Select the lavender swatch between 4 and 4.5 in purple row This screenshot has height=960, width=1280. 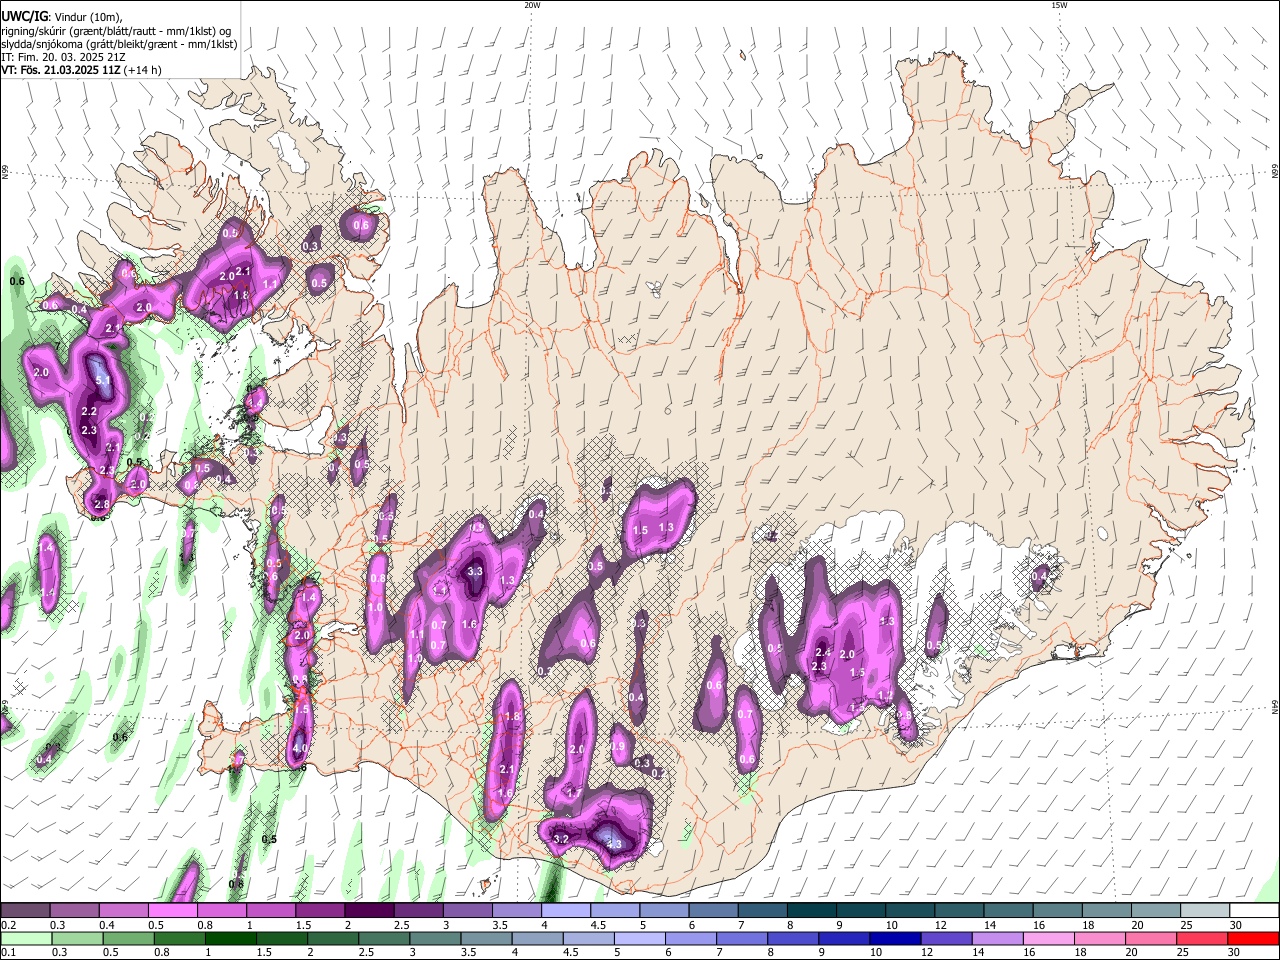[x=566, y=911]
